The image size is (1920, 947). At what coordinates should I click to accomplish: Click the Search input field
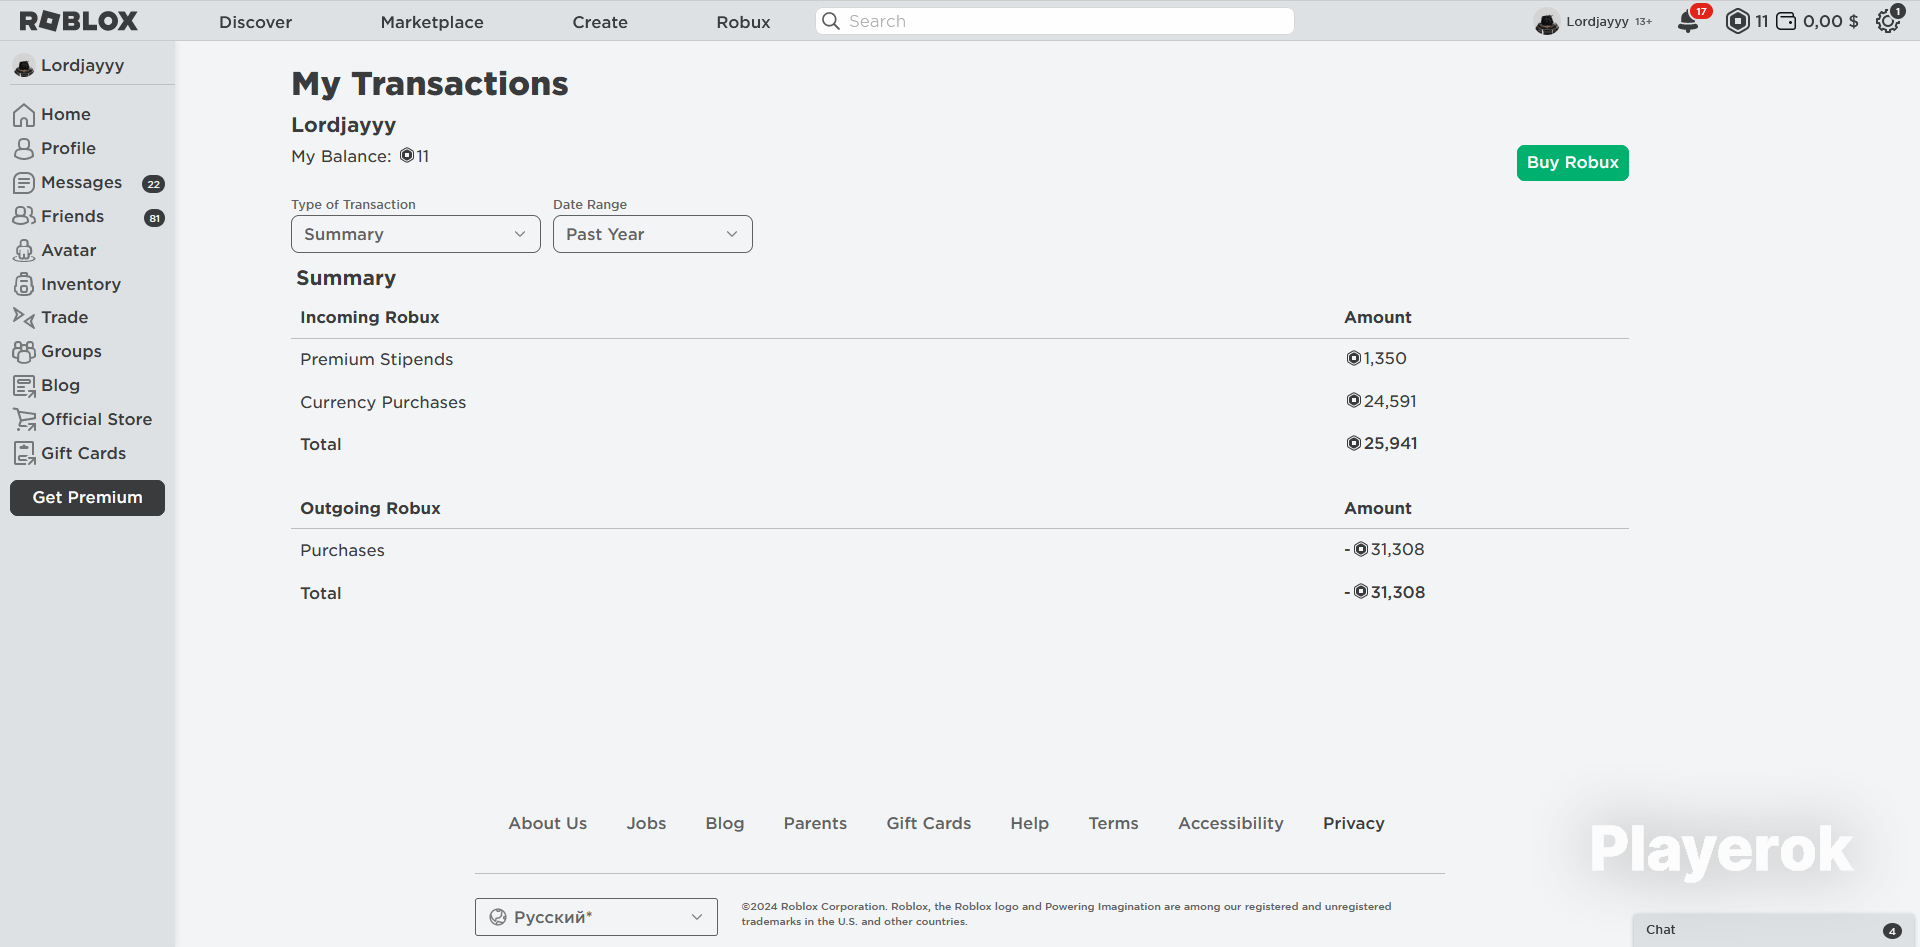click(1055, 21)
